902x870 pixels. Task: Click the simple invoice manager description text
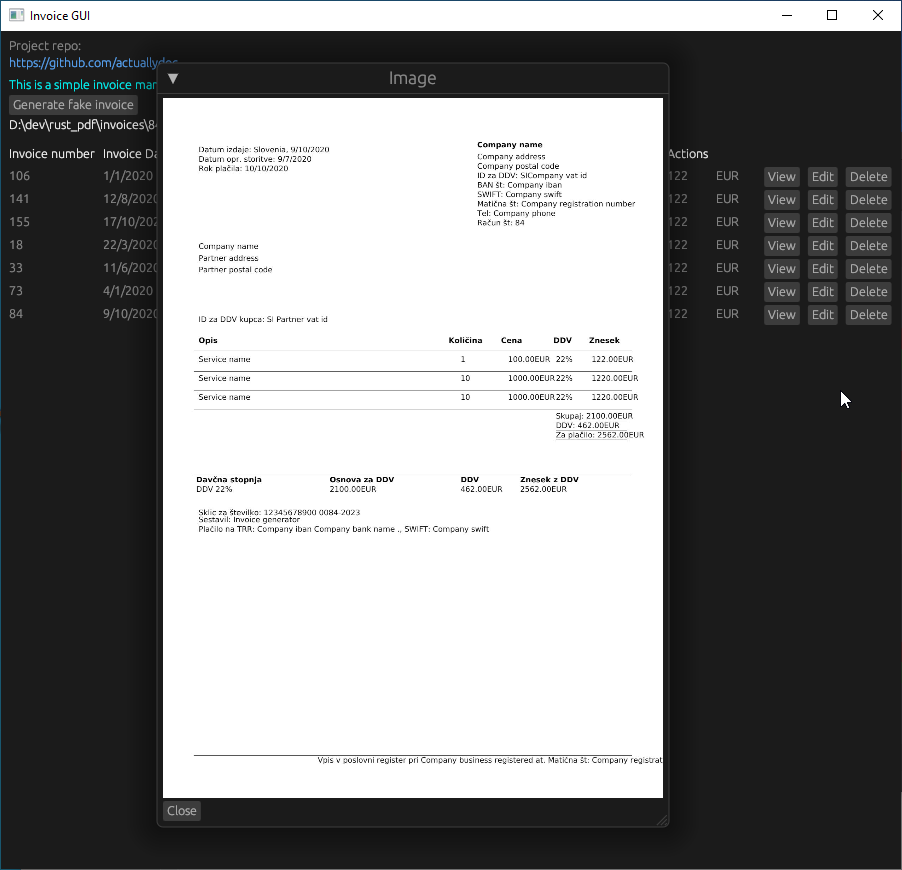(83, 85)
